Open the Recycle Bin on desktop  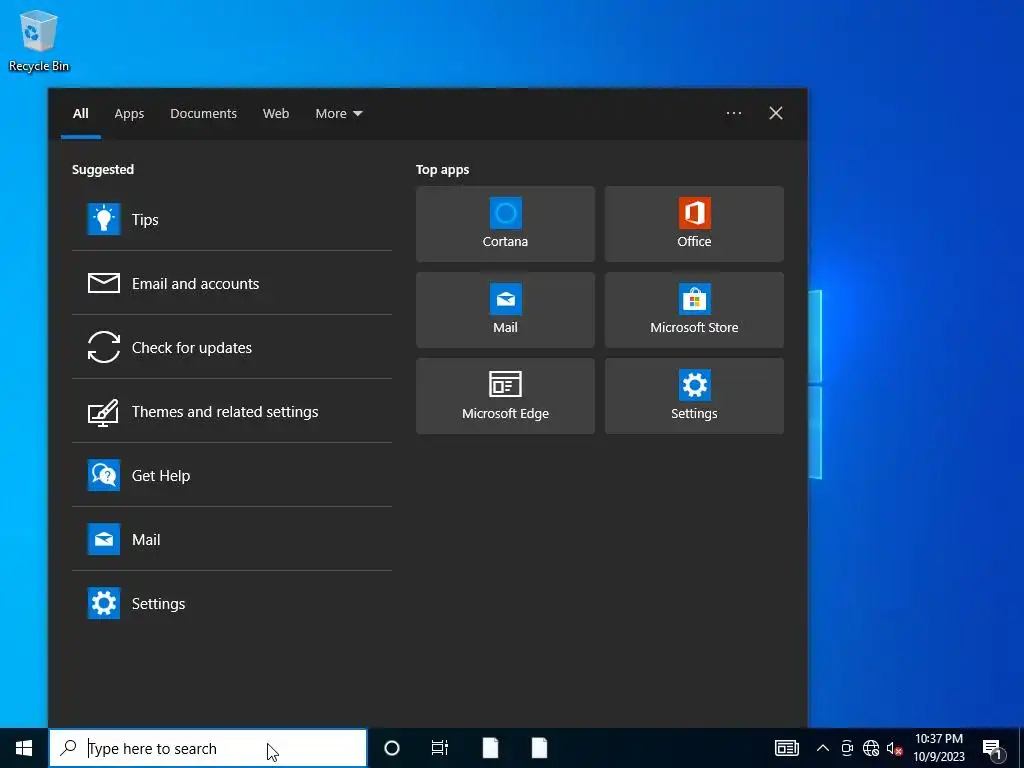tap(39, 40)
